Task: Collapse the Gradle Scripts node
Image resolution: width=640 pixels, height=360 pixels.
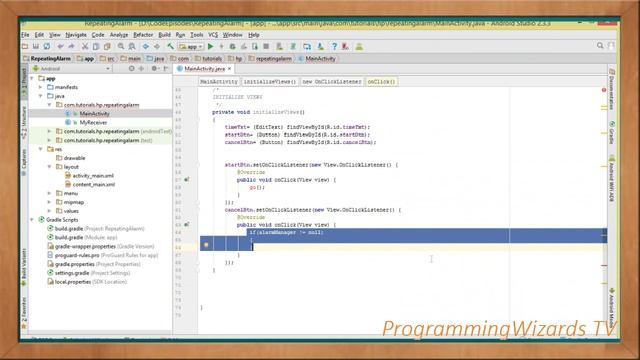Action: (32, 220)
